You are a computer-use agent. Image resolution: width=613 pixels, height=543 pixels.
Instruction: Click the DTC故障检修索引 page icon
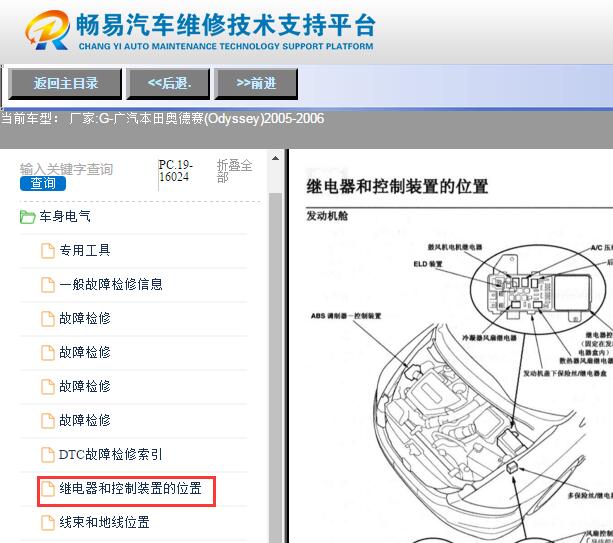click(x=48, y=455)
